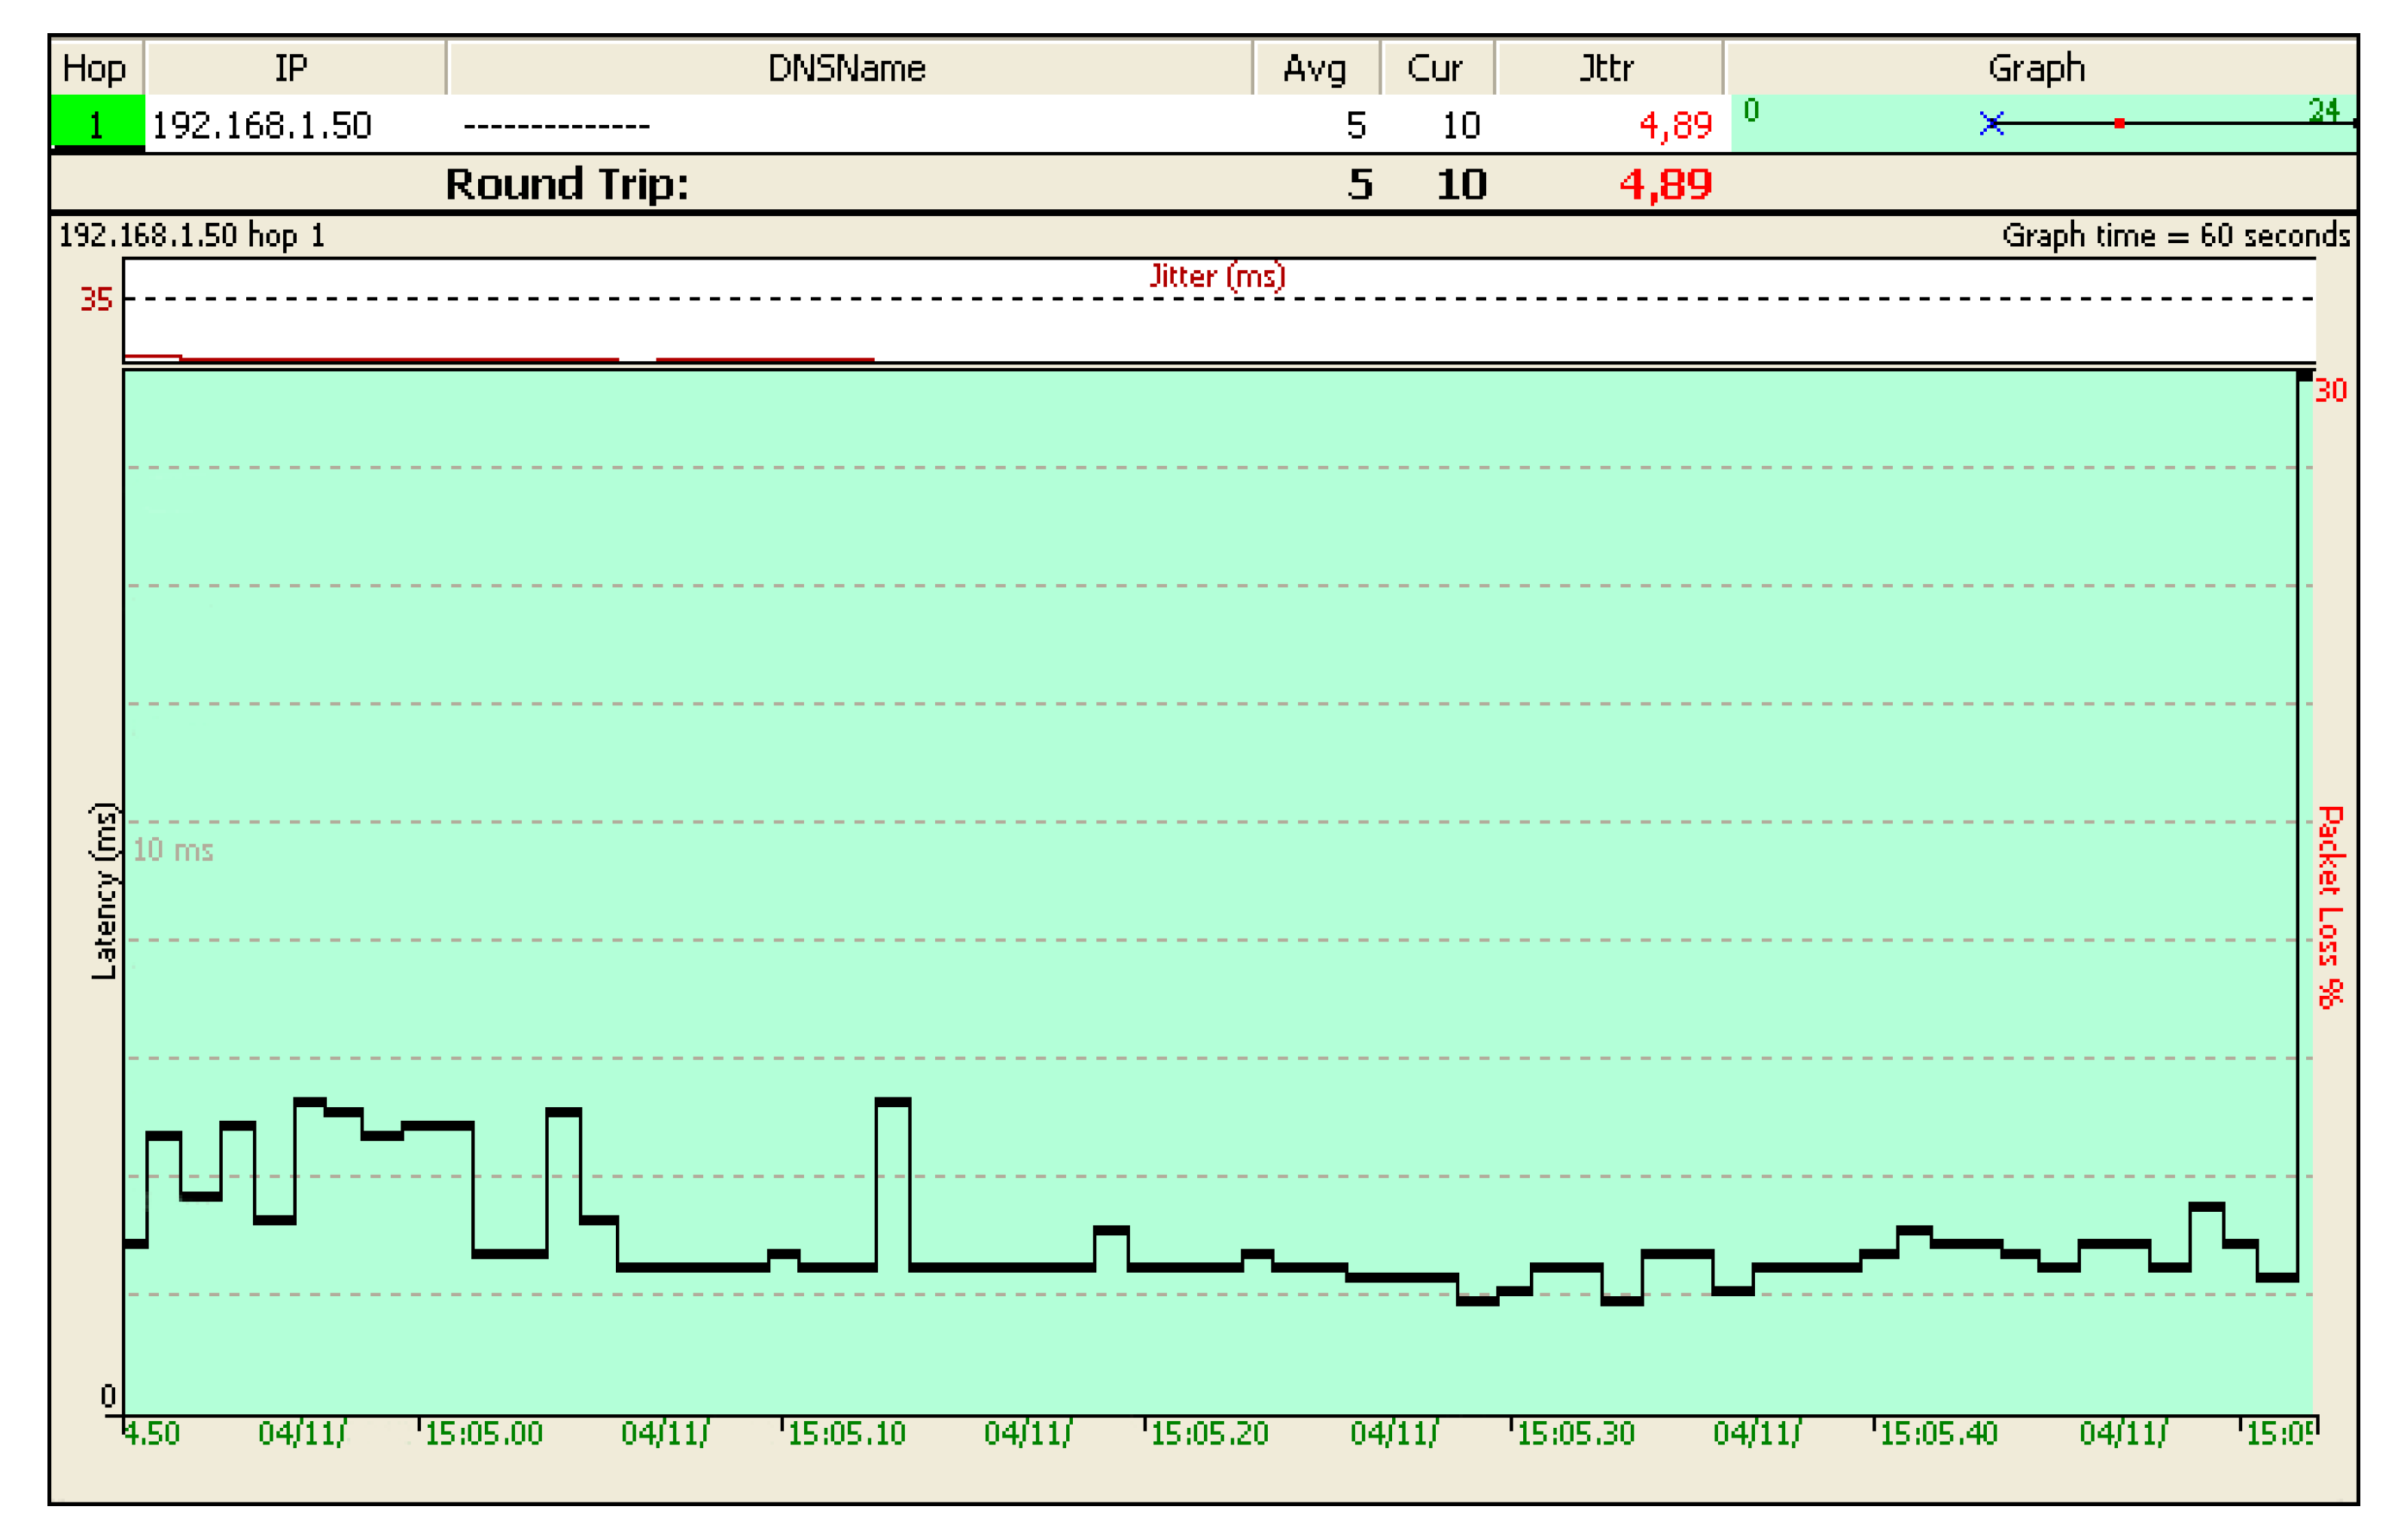Click the Hop column header
This screenshot has width=2404, height=1540.
[x=94, y=68]
